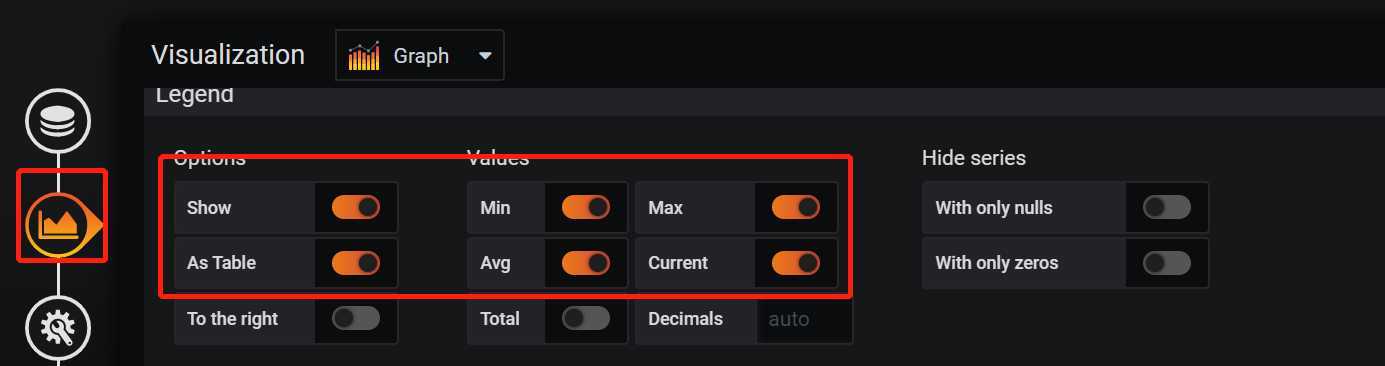Click the Graph bar-chart icon
The height and width of the screenshot is (366, 1385).
click(x=364, y=56)
